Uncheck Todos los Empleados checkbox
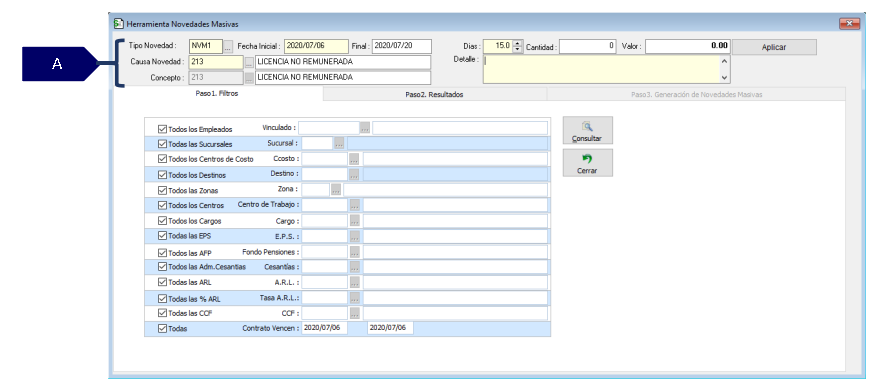This screenshot has height=388, width=873. click(163, 129)
